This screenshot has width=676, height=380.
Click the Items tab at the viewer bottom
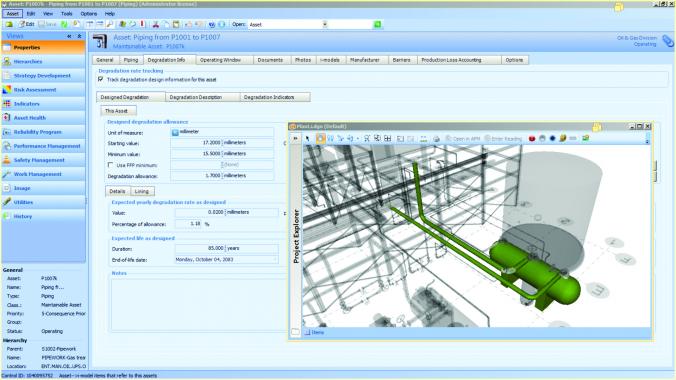314,333
